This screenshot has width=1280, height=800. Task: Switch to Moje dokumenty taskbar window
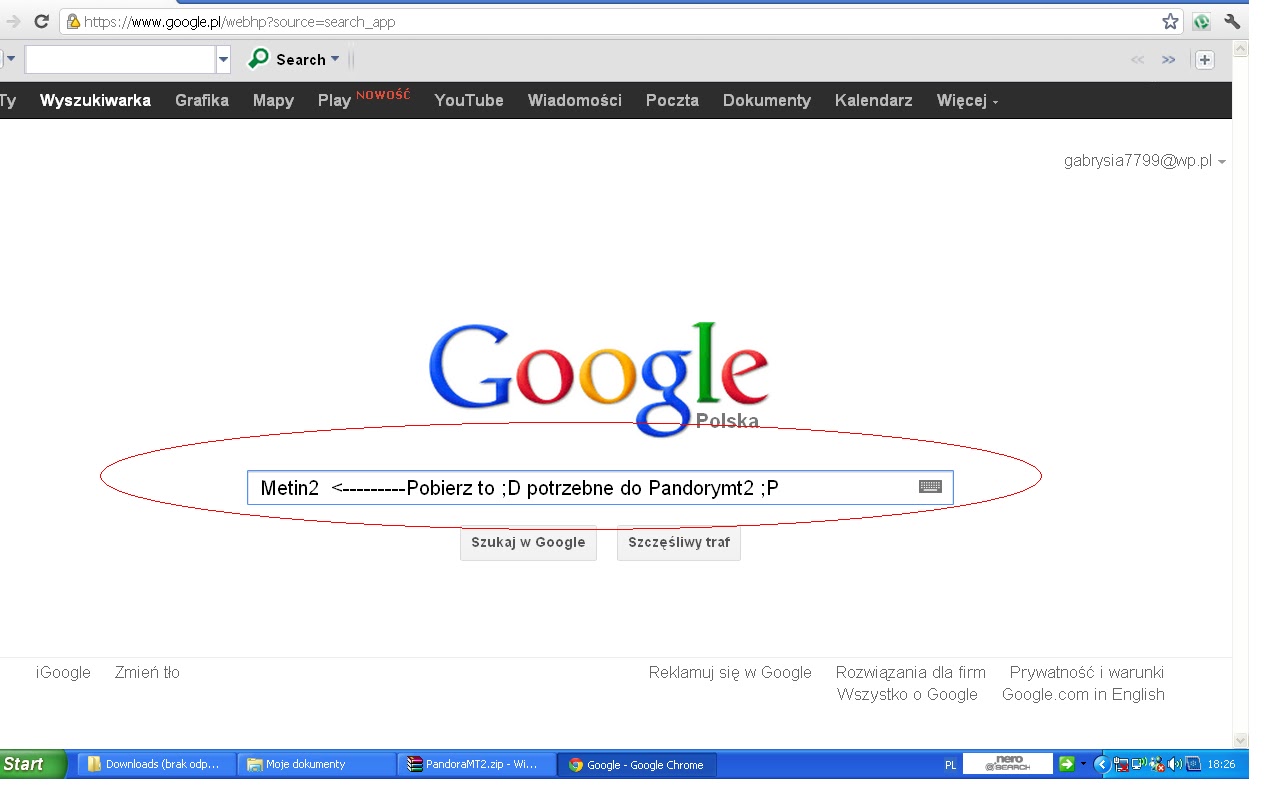click(x=316, y=764)
